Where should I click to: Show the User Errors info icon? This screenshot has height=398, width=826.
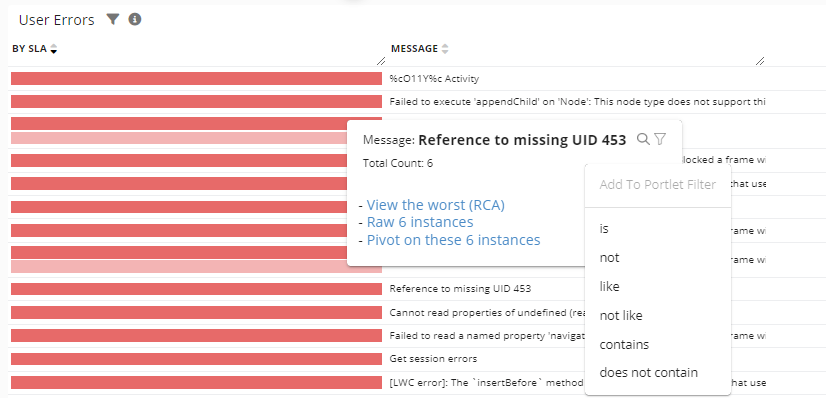(135, 19)
